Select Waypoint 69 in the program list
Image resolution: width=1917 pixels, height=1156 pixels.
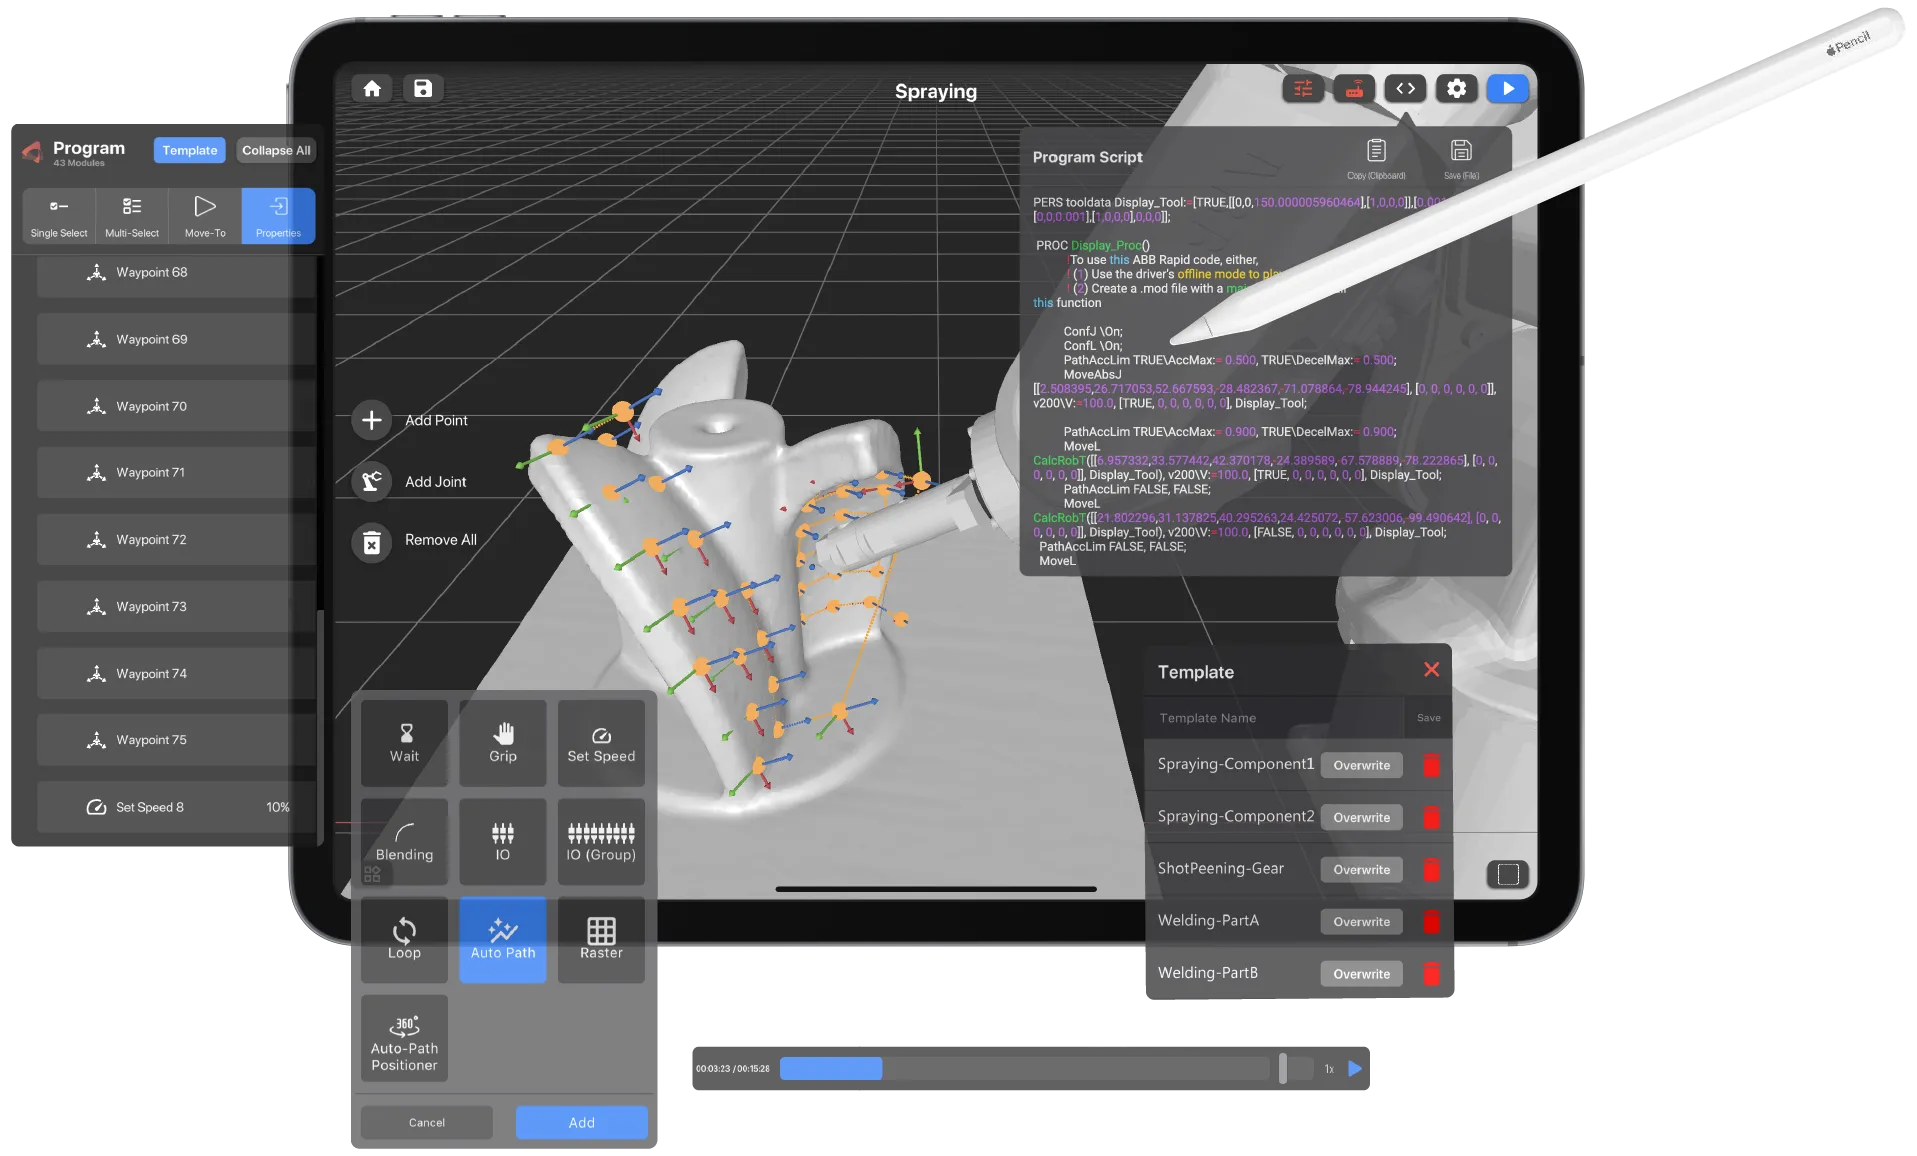tap(176, 339)
